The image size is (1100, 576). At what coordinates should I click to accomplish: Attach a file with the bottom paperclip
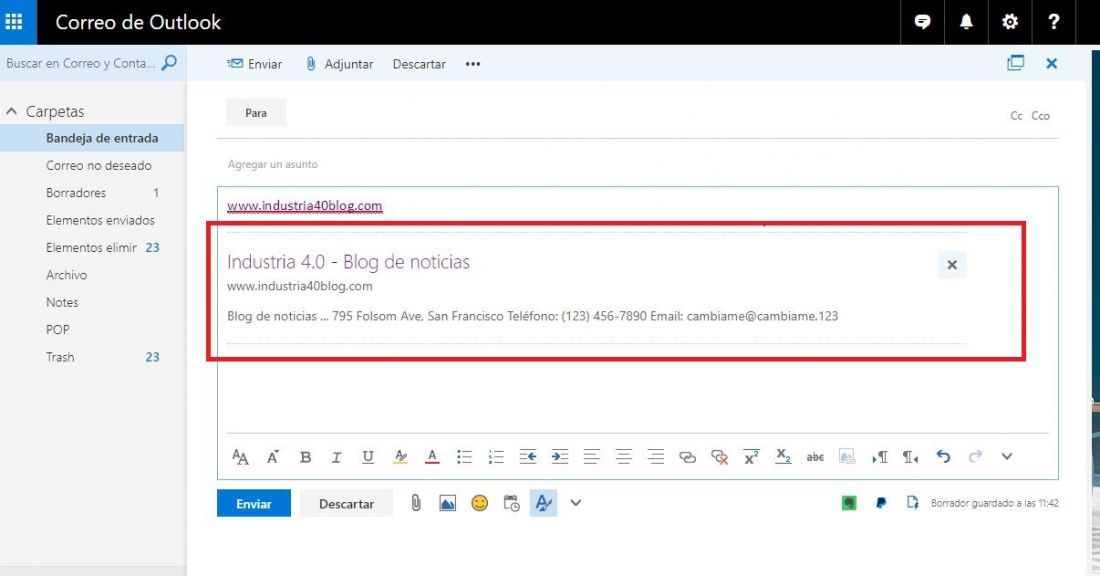pos(416,503)
